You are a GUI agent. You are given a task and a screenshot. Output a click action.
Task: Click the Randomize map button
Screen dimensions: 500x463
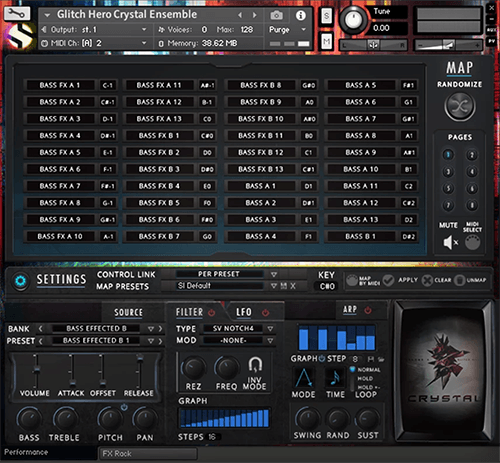[x=460, y=106]
